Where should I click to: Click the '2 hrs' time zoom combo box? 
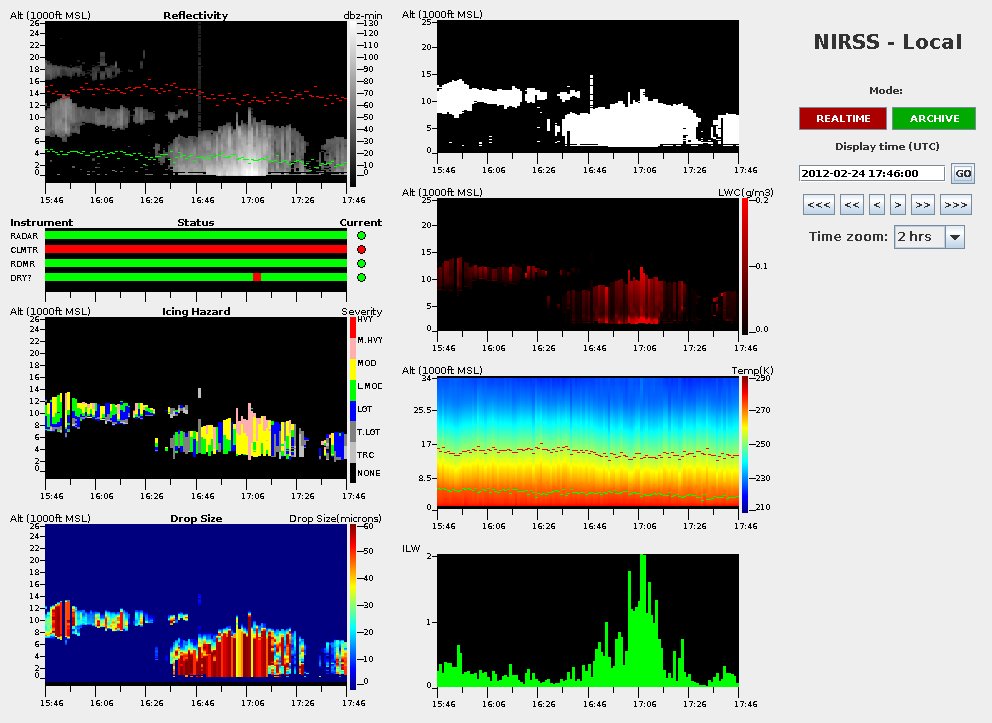click(x=920, y=237)
